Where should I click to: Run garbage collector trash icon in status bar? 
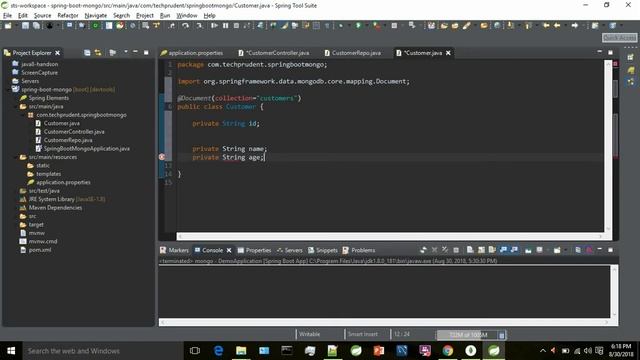502,335
